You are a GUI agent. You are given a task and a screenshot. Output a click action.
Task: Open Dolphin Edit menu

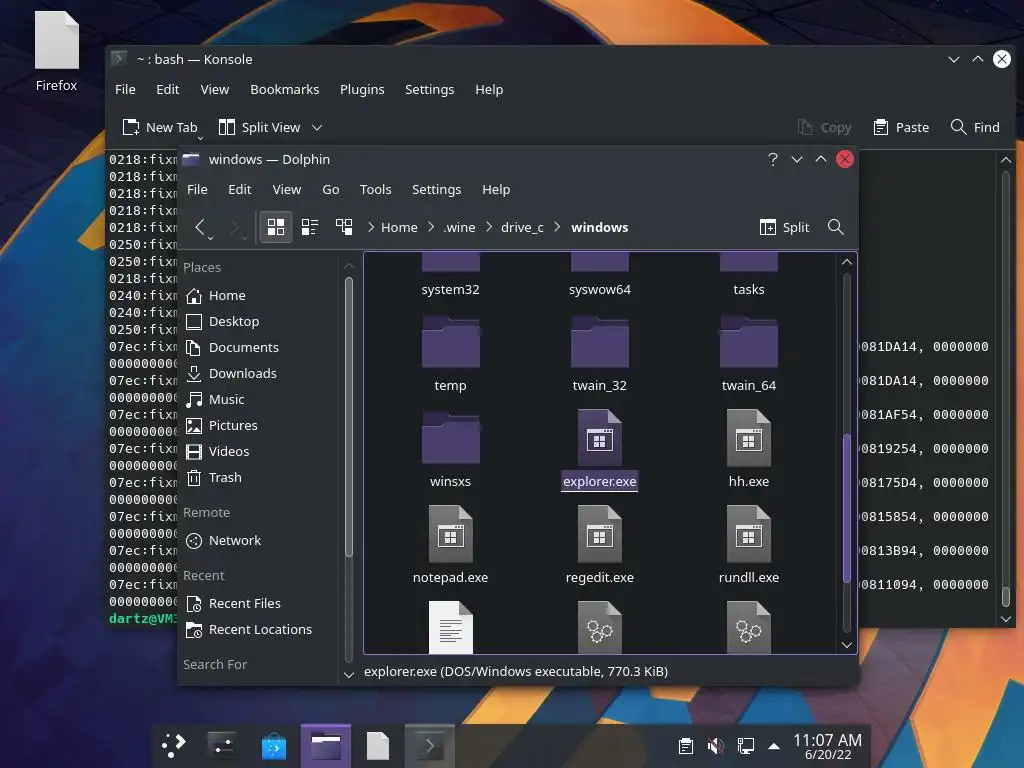pyautogui.click(x=240, y=189)
